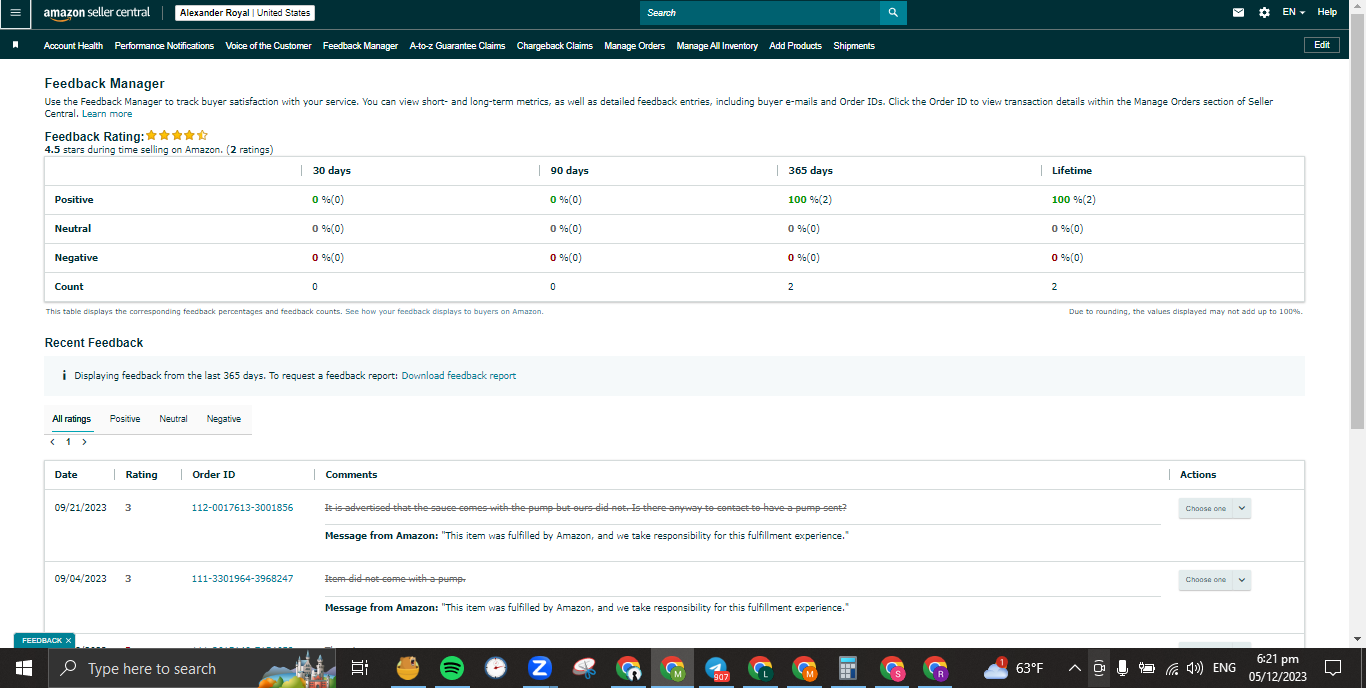The image size is (1366, 688).
Task: Click the 09/21/2023 date cell
Action: tap(81, 508)
